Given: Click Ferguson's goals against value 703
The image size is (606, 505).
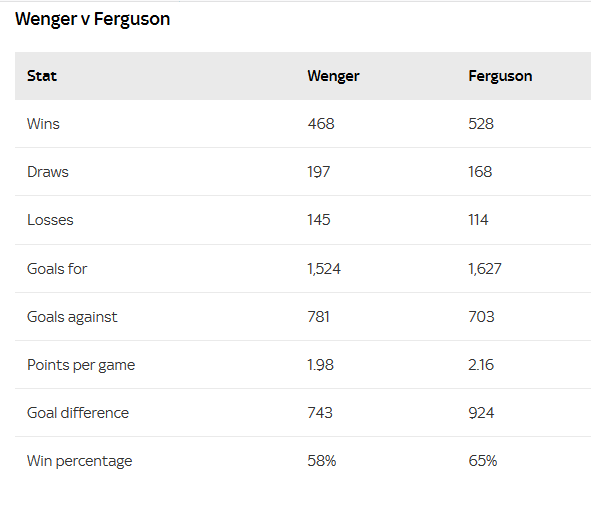Looking at the screenshot, I should [481, 317].
